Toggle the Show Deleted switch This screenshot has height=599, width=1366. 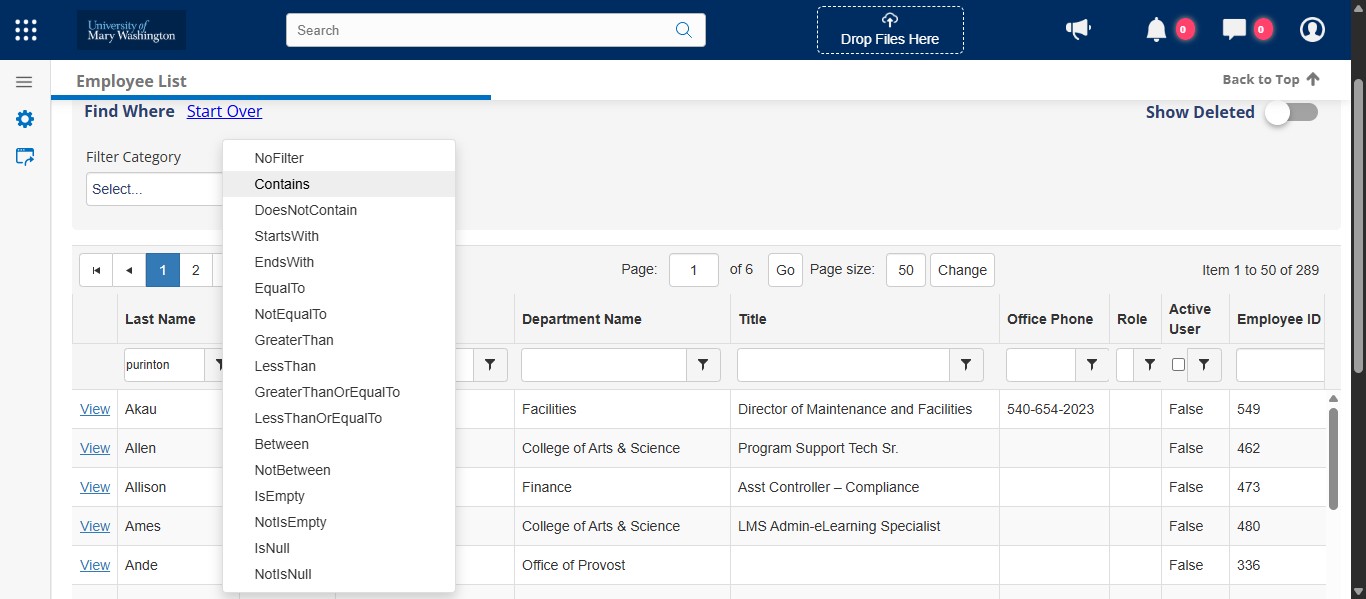[1290, 113]
